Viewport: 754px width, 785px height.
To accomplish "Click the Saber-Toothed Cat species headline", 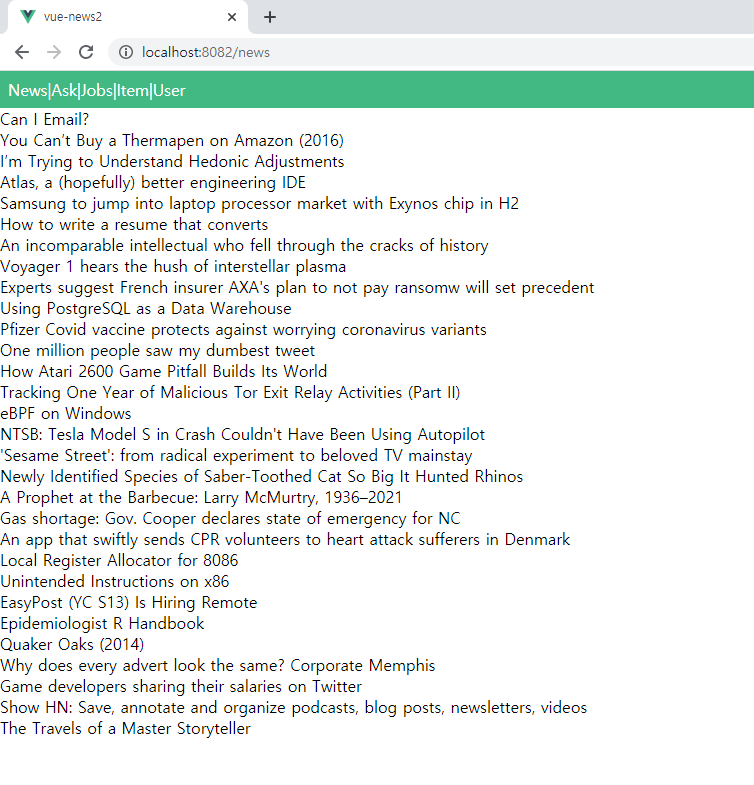I will pos(262,477).
